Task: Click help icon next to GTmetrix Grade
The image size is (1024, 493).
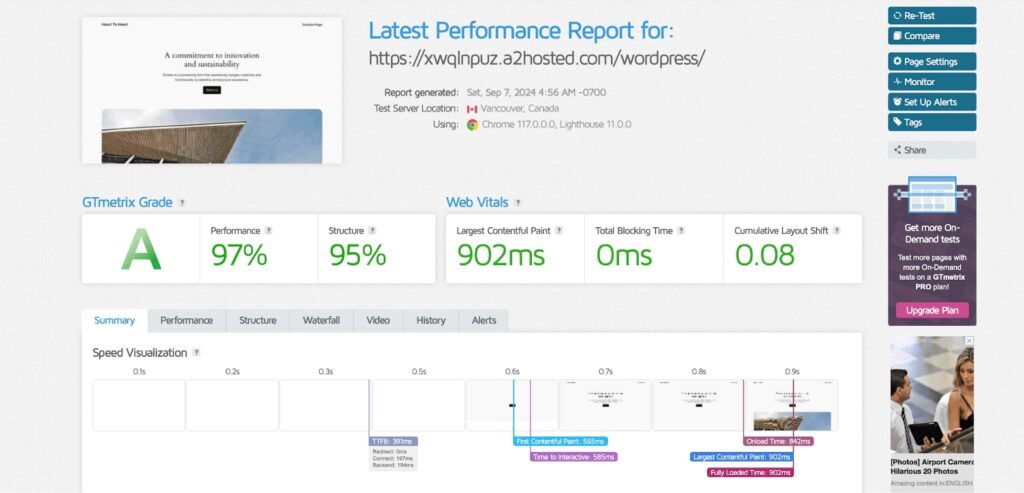Action: pos(182,202)
